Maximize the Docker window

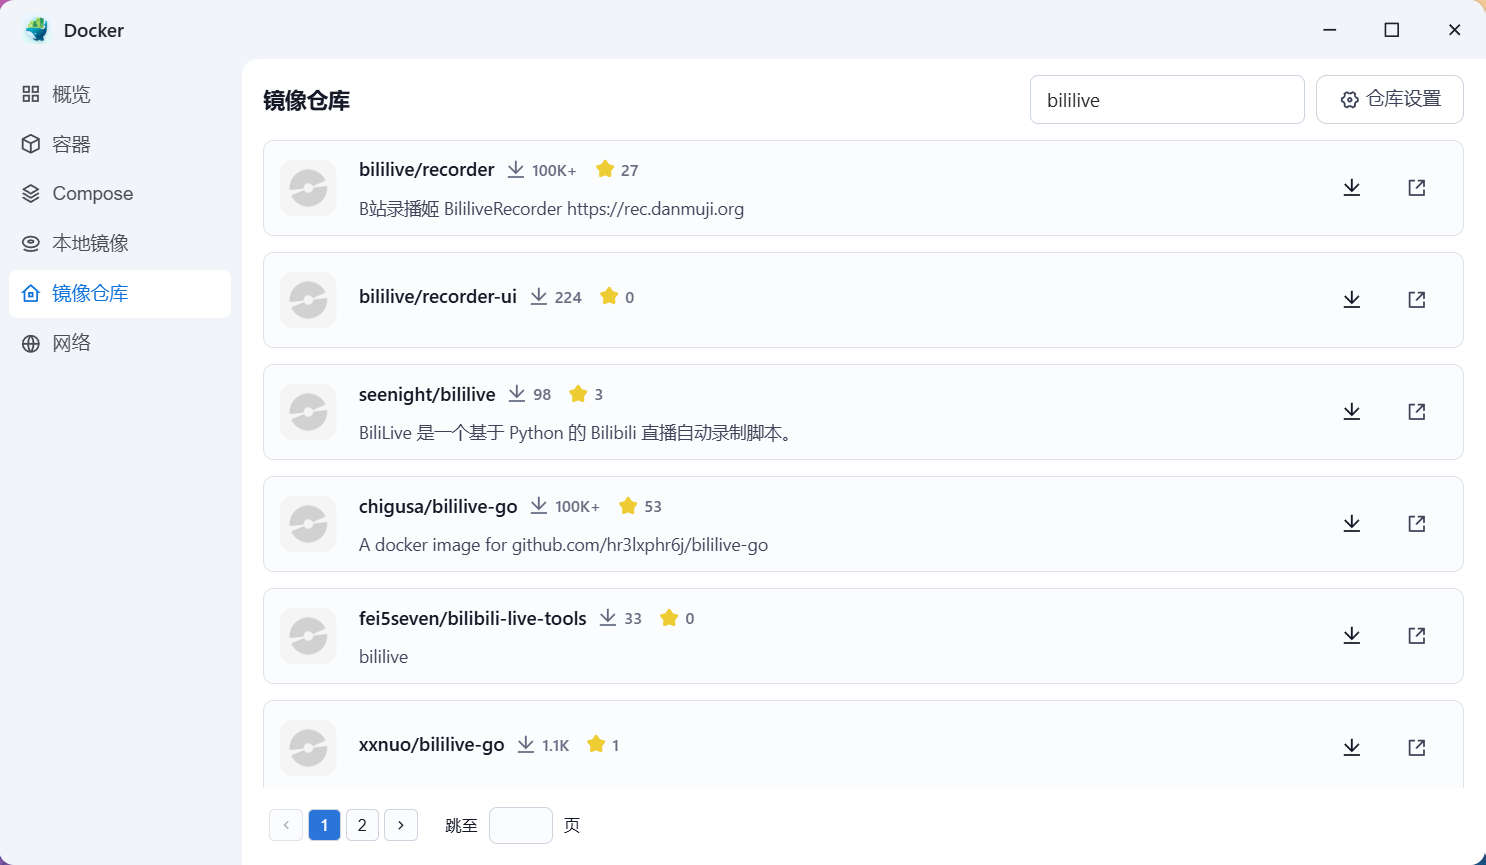click(x=1392, y=30)
